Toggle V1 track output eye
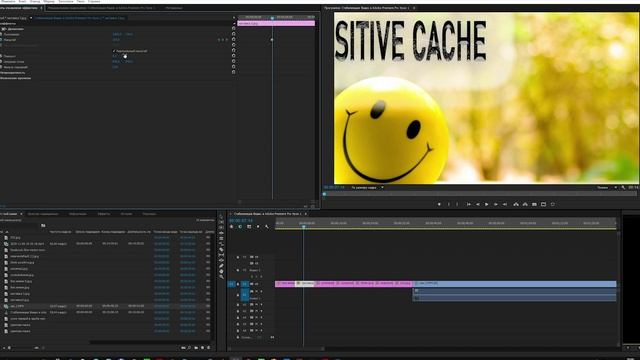 pyautogui.click(x=256, y=284)
